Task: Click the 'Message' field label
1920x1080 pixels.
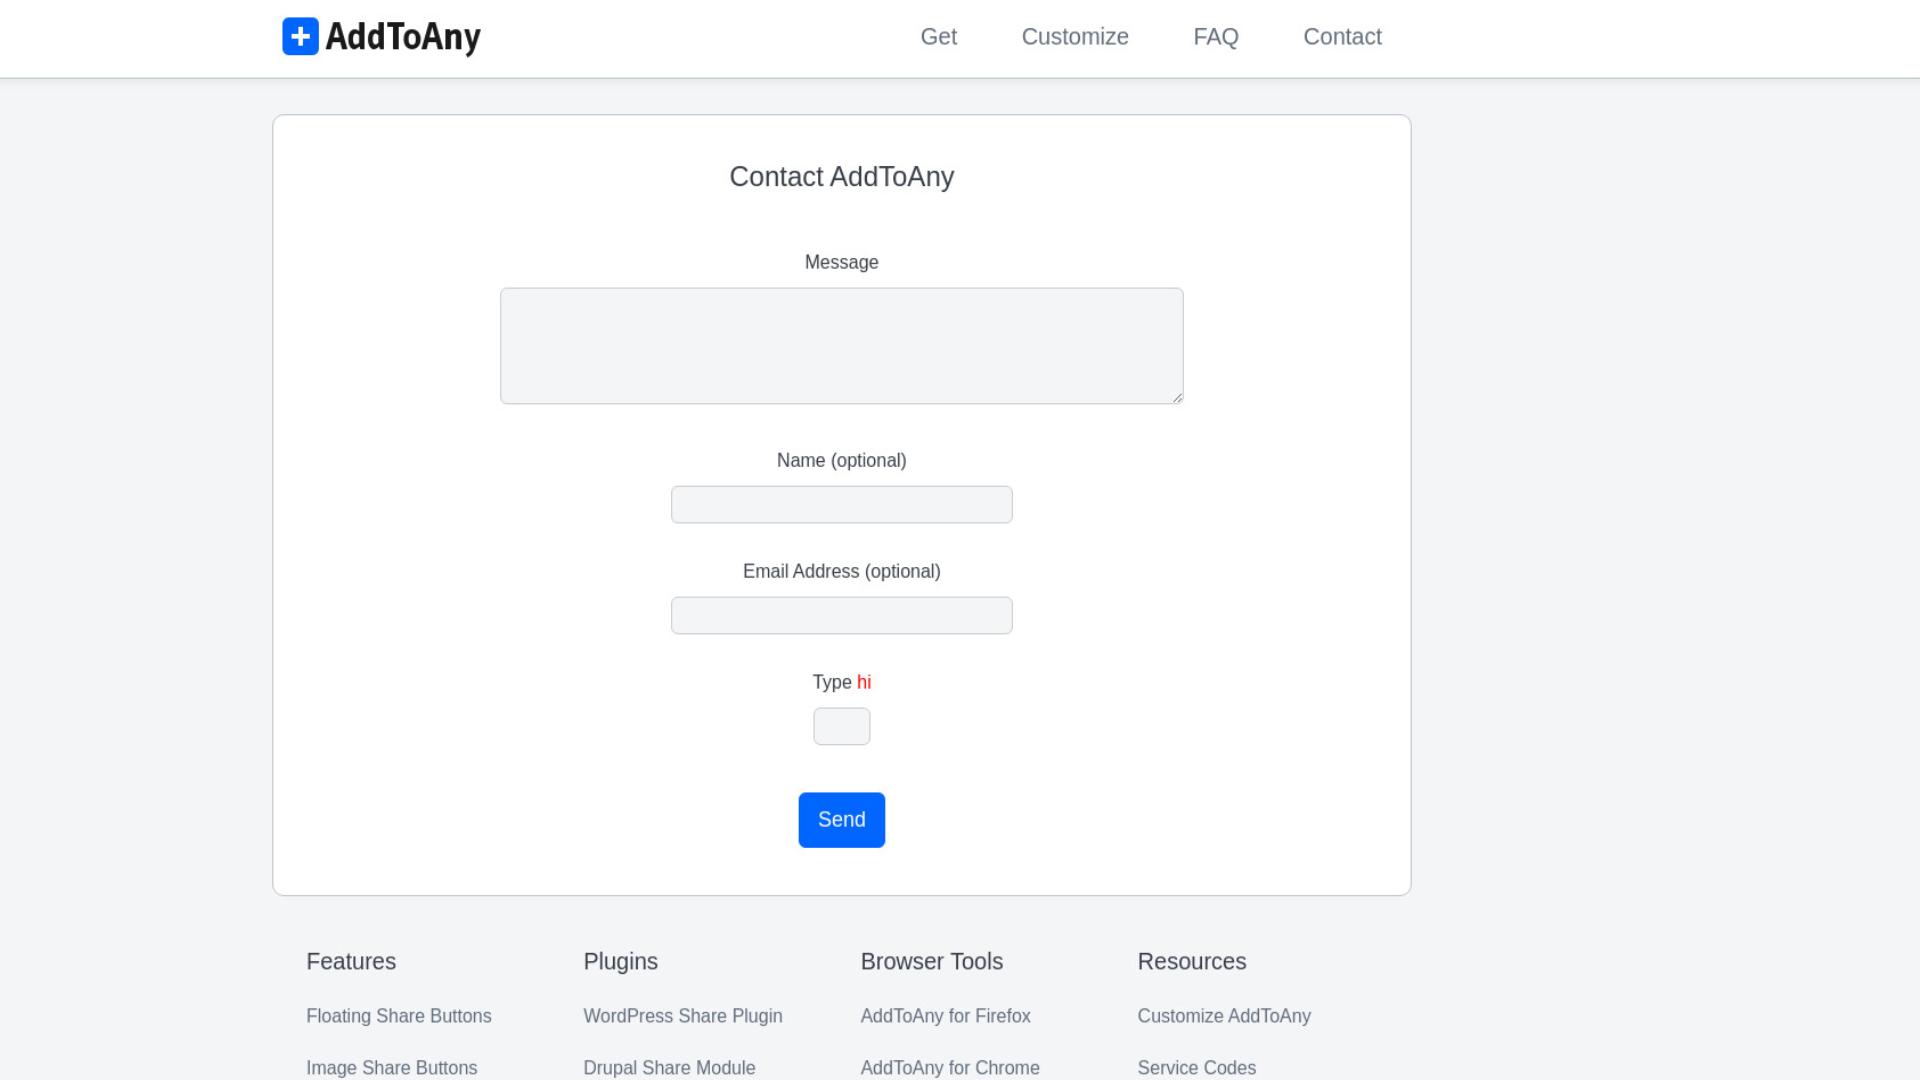Action: point(841,262)
